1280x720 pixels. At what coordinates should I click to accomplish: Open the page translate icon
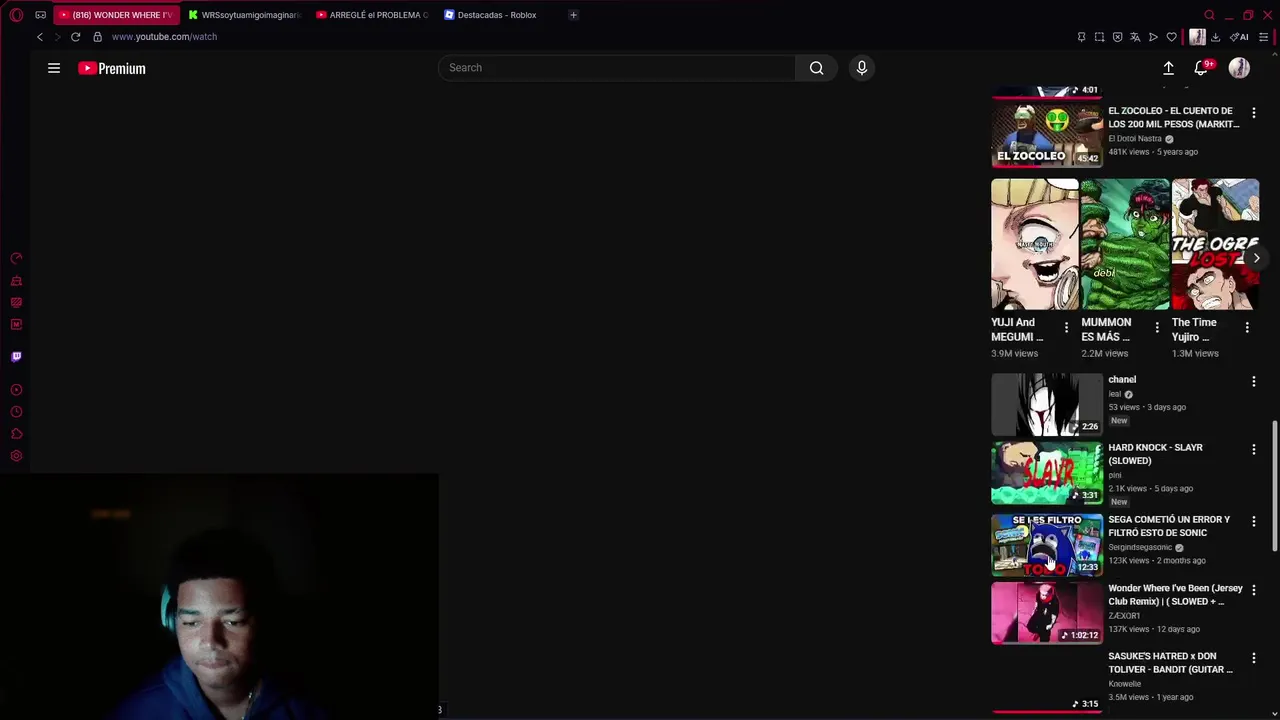(1135, 37)
